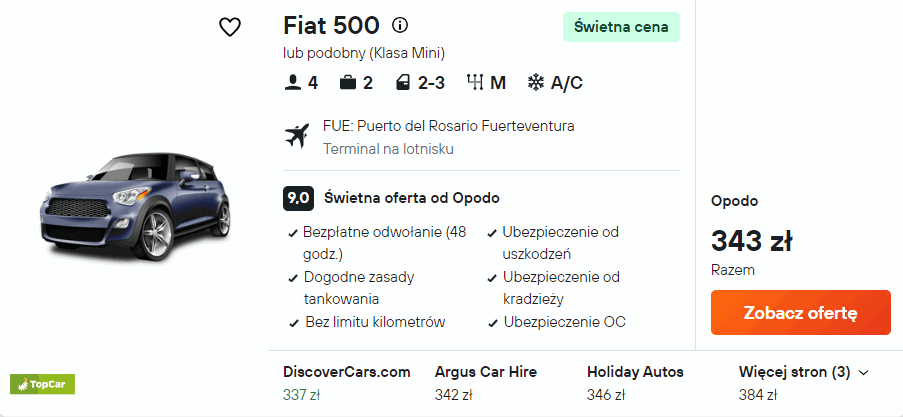This screenshot has height=417, width=903.
Task: Click the manual transmission icon
Action: tap(474, 83)
